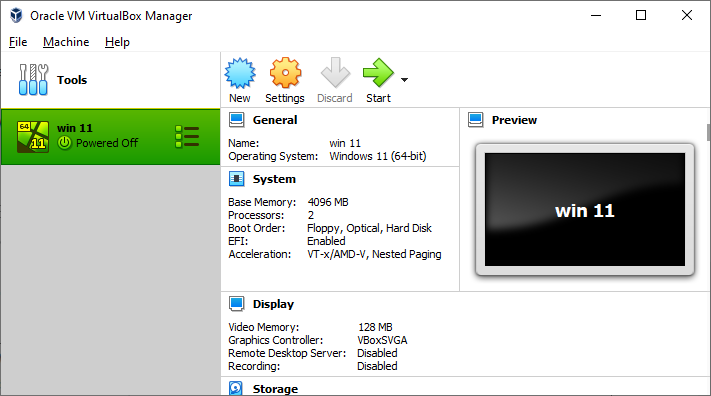Click the Acceleration value text
The image size is (711, 396).
[374, 254]
